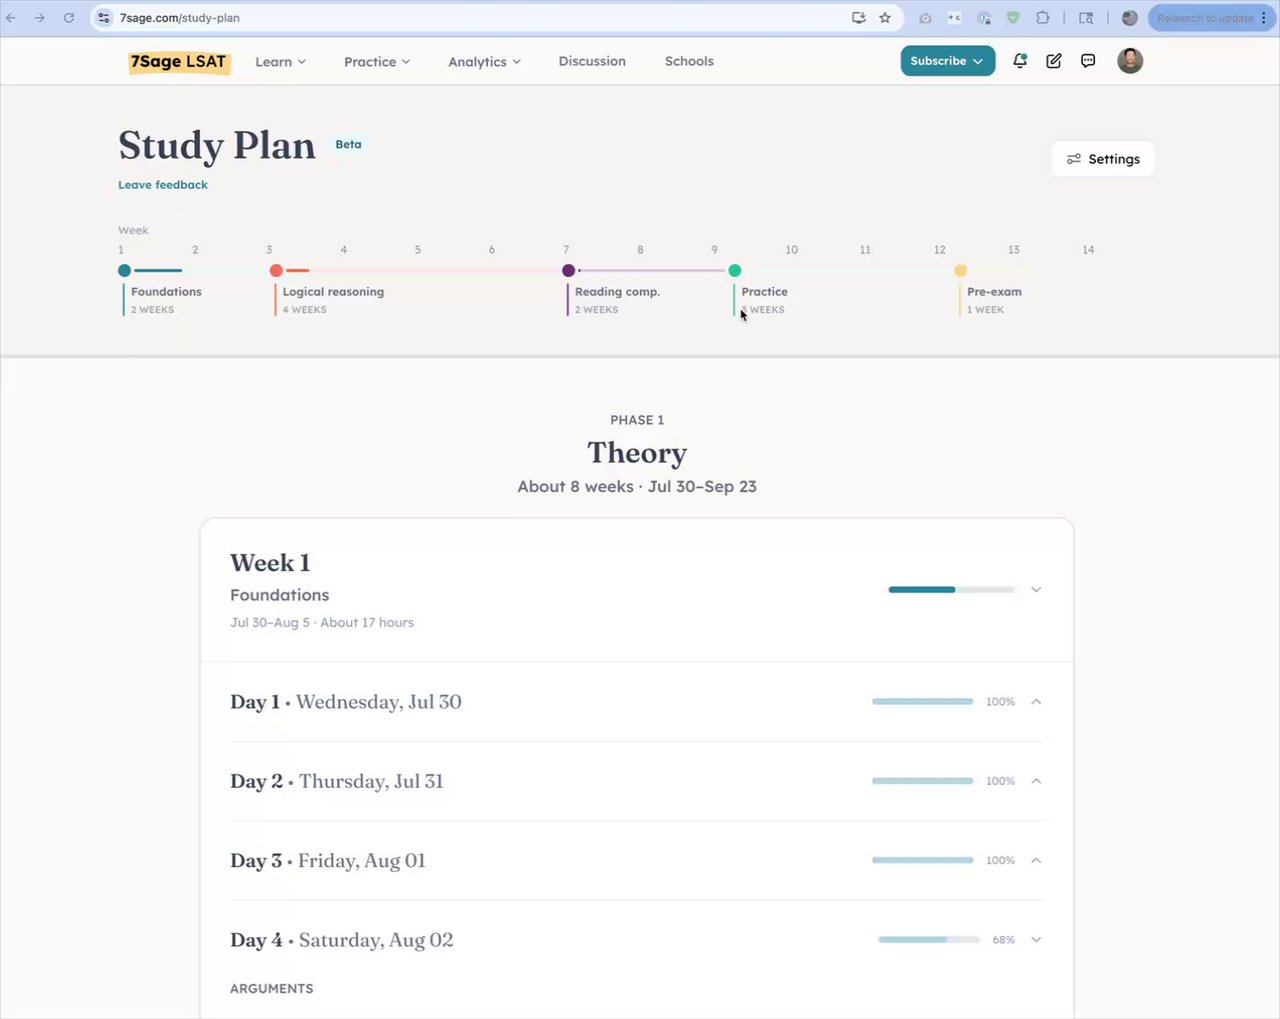Open the user profile avatar

[1130, 61]
